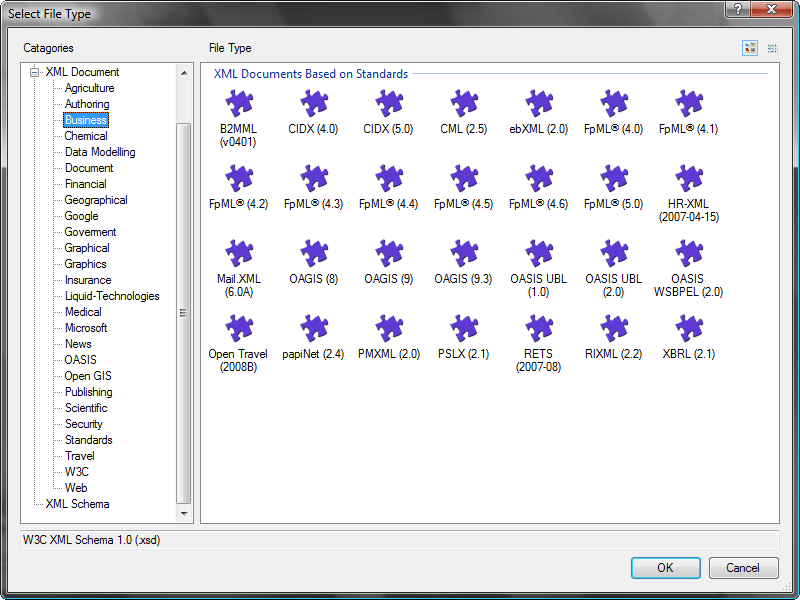Select FpML (4.6) file type

coord(538,179)
